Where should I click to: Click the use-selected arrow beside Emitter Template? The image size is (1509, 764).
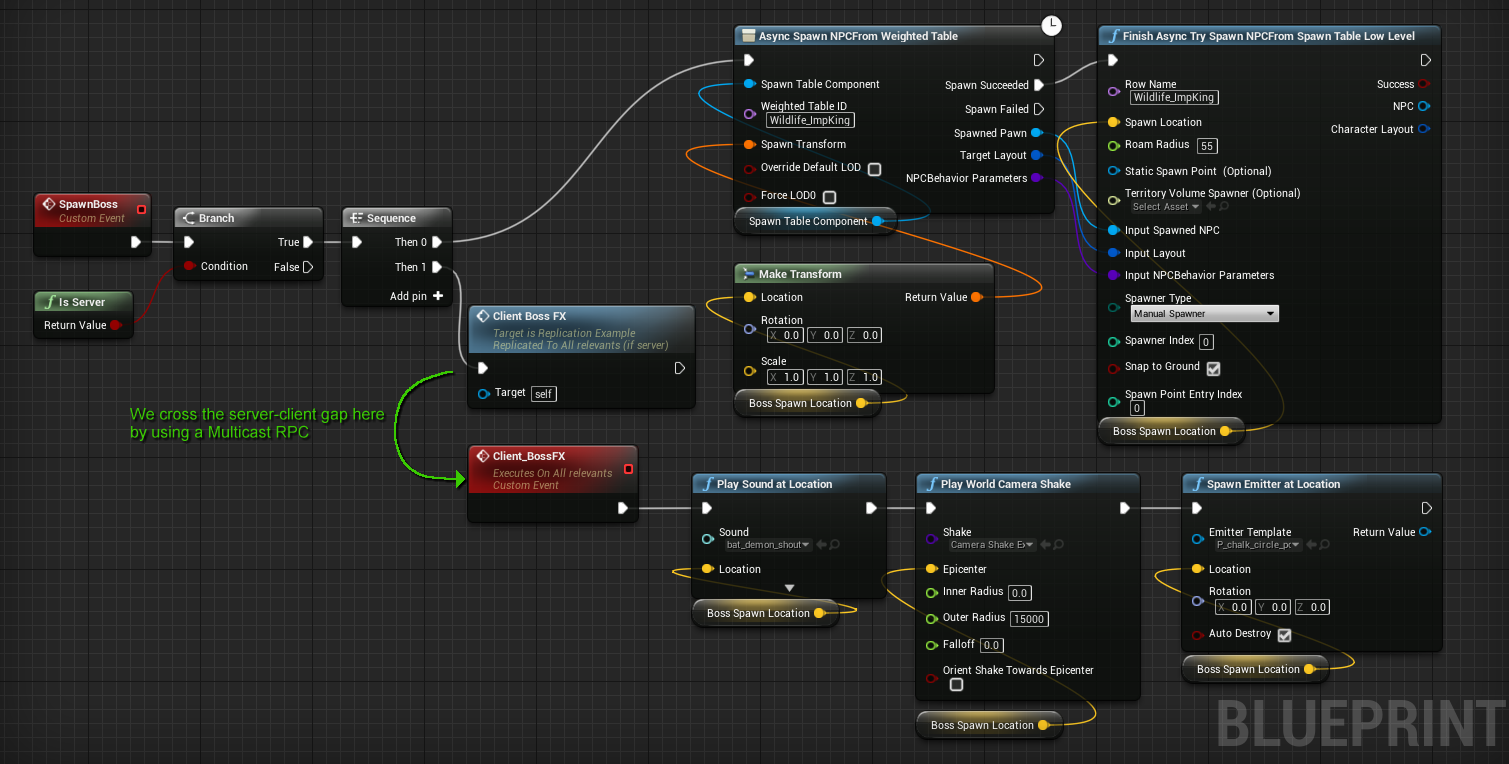(x=1312, y=545)
